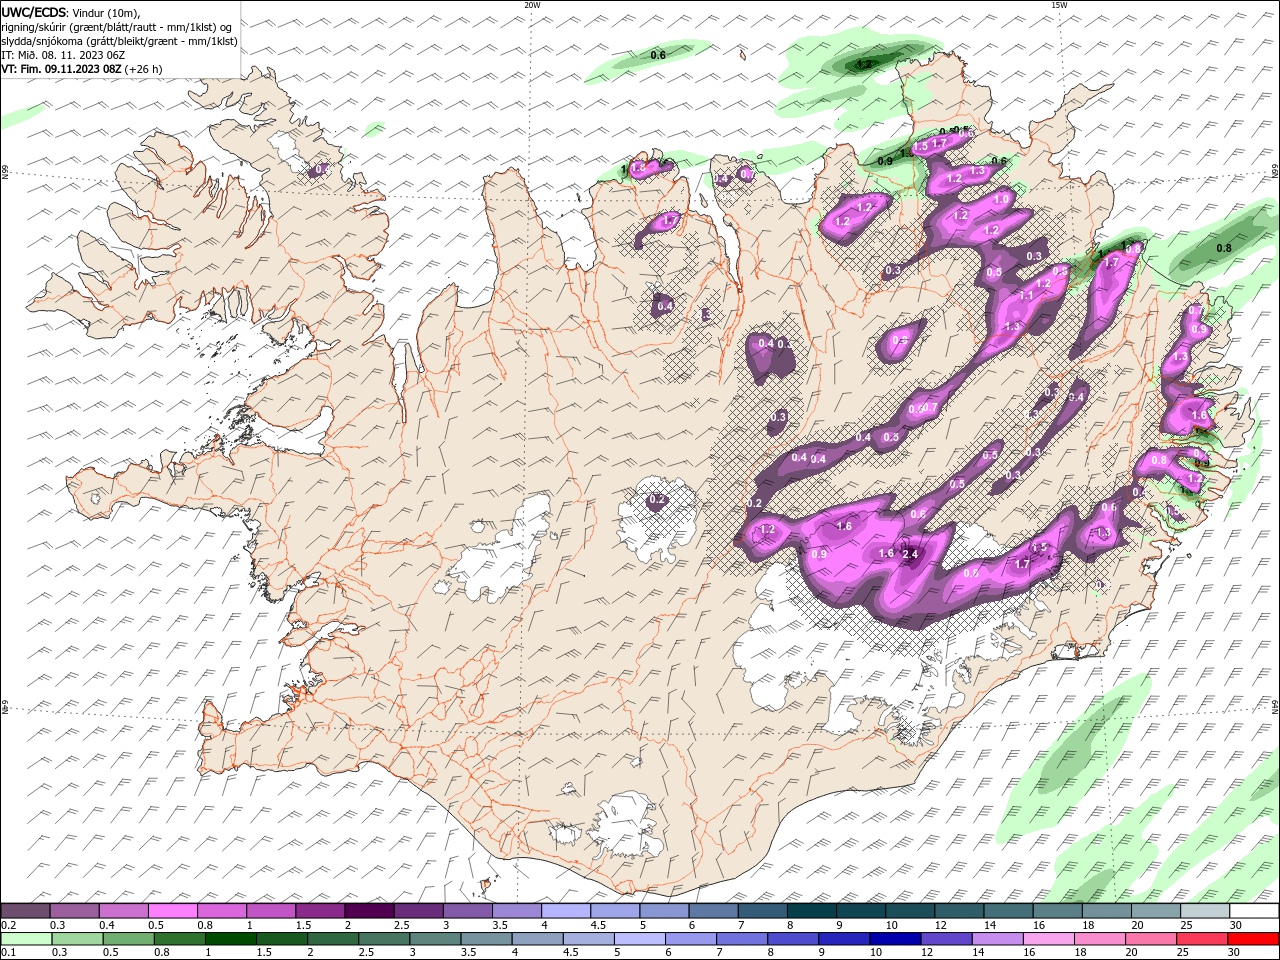Viewport: 1280px width, 960px height.
Task: Select the red swatch ending the lower scale
Action: coord(1253,939)
